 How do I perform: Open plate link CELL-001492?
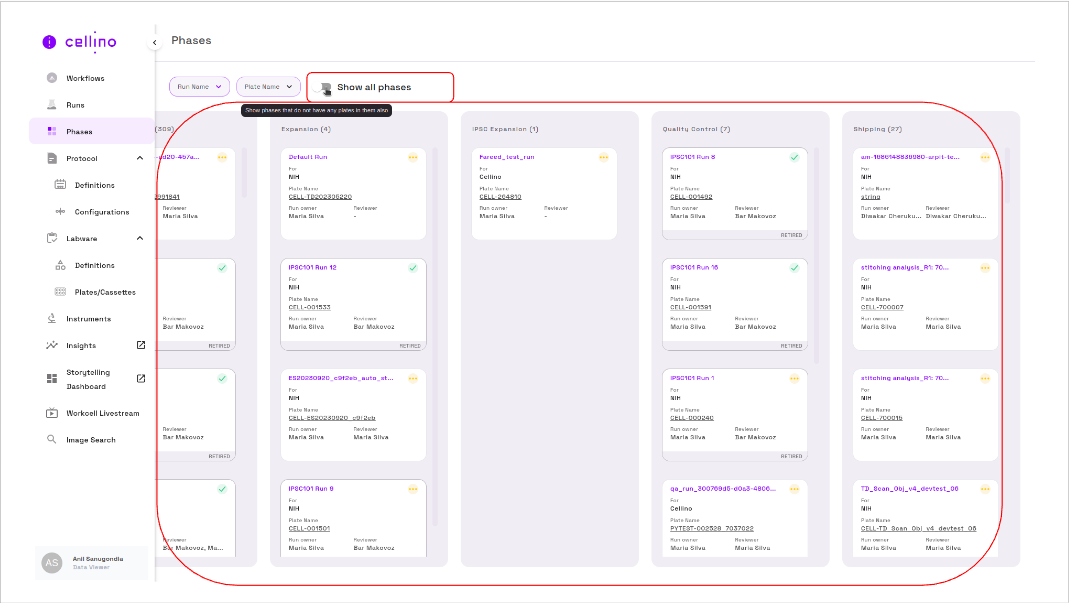691,197
